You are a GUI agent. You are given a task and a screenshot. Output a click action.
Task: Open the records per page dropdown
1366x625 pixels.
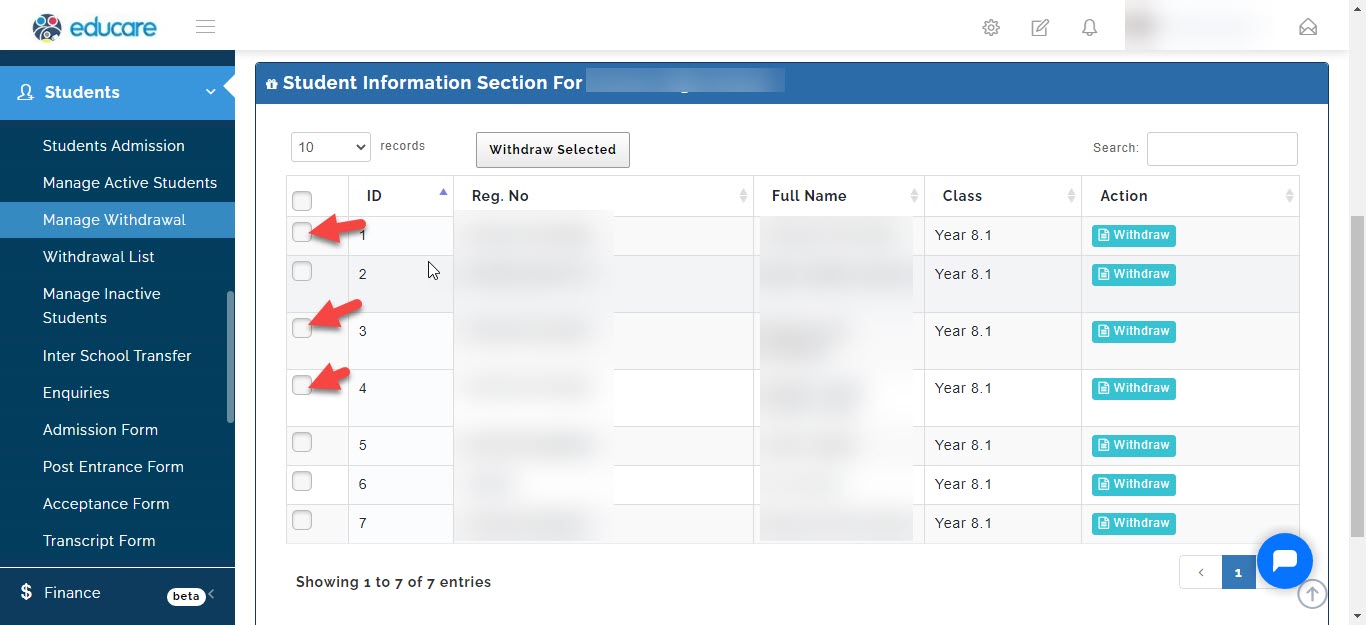tap(331, 147)
